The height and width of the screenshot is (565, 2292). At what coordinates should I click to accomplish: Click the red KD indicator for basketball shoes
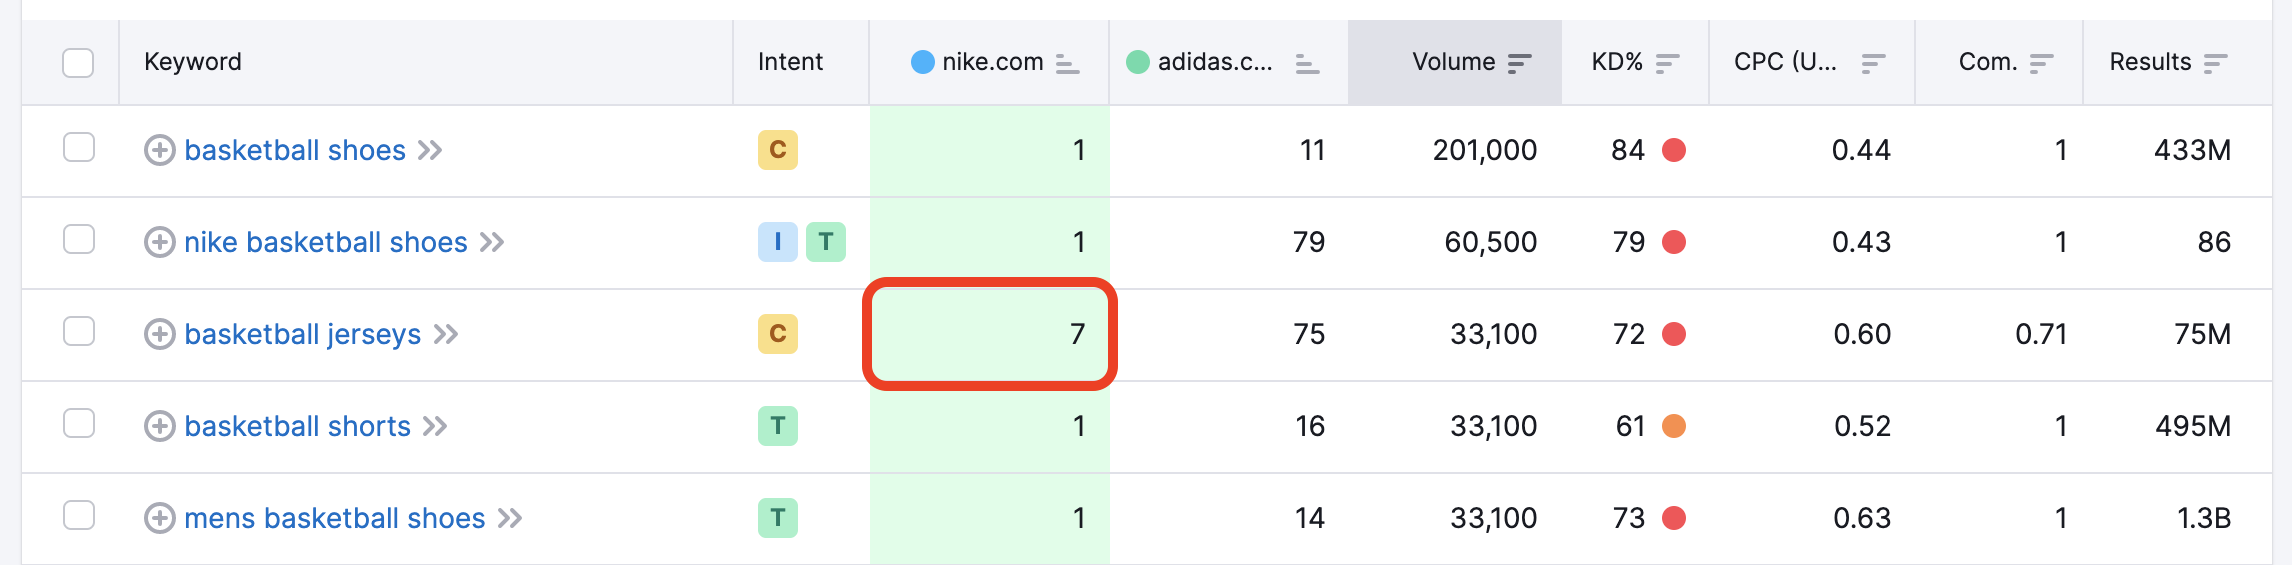pyautogui.click(x=1674, y=150)
